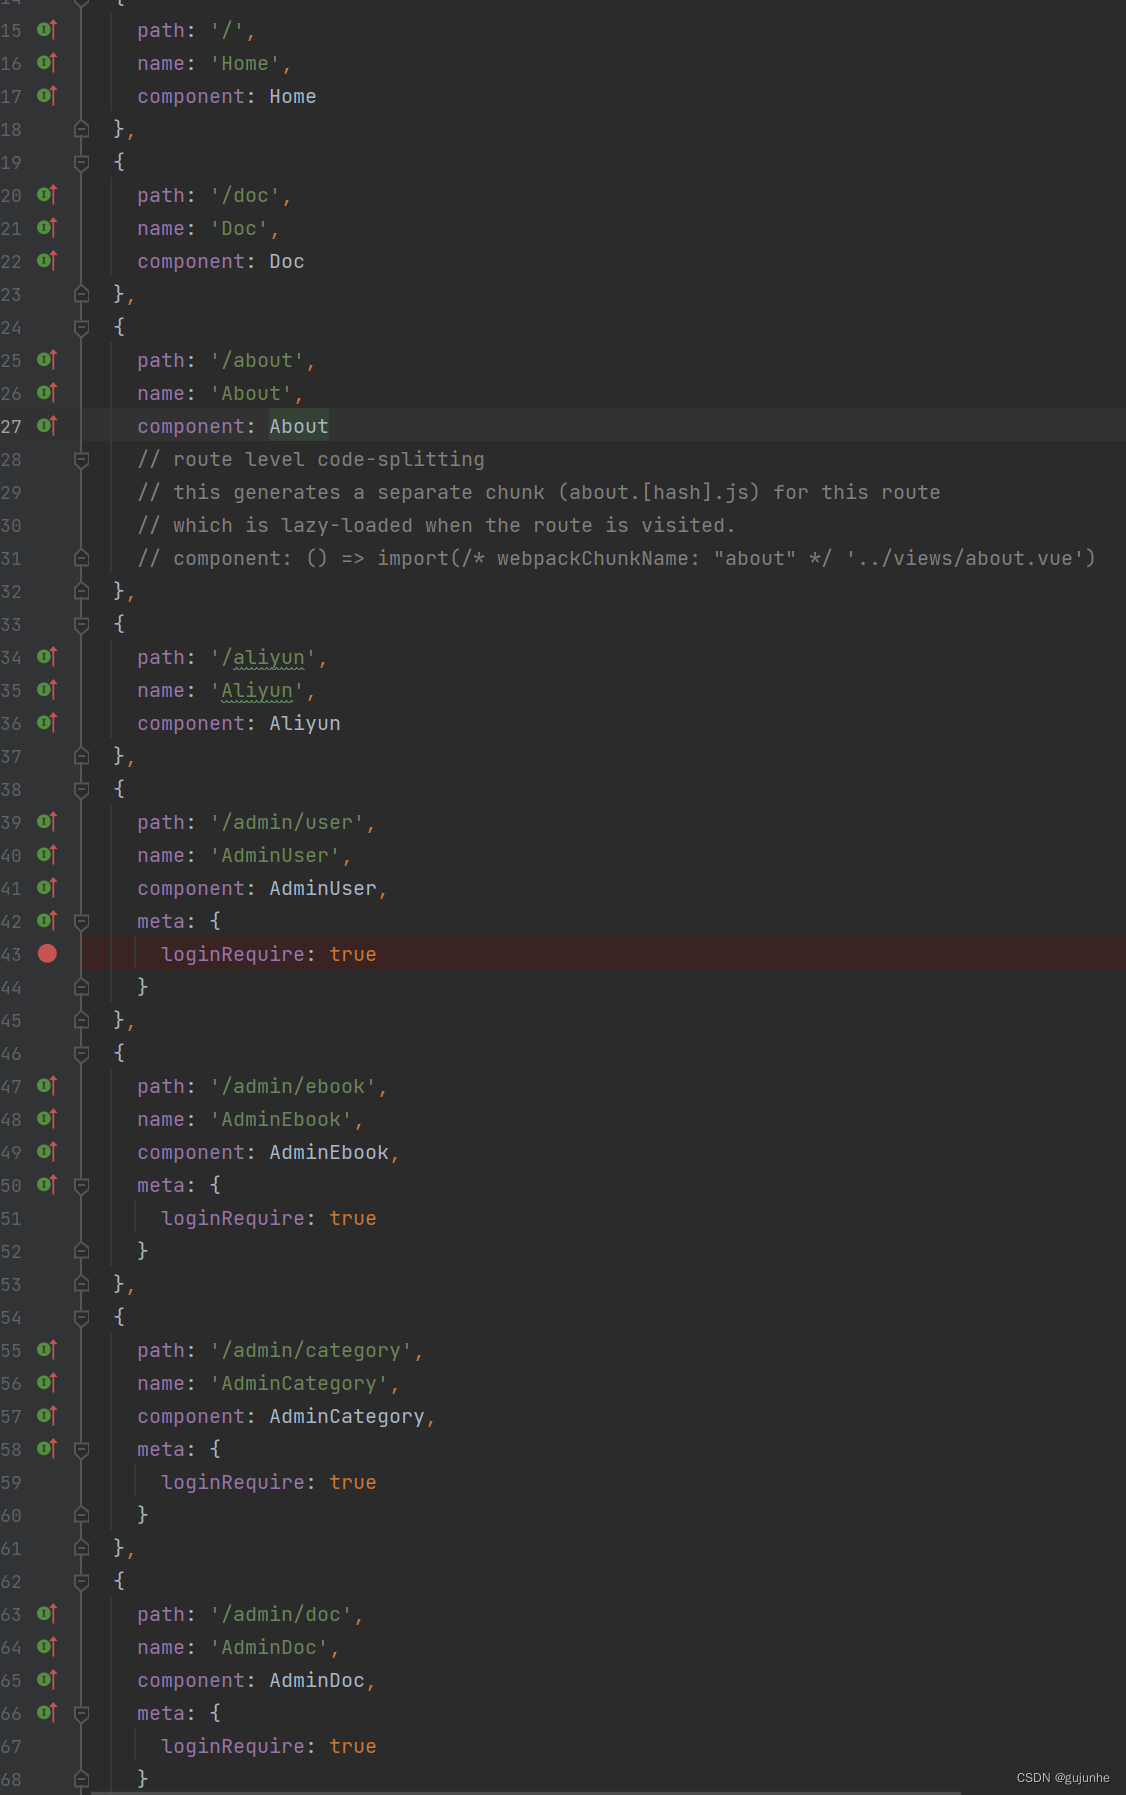Click line number 27 in the gutter
This screenshot has width=1126, height=1795.
pyautogui.click(x=11, y=427)
